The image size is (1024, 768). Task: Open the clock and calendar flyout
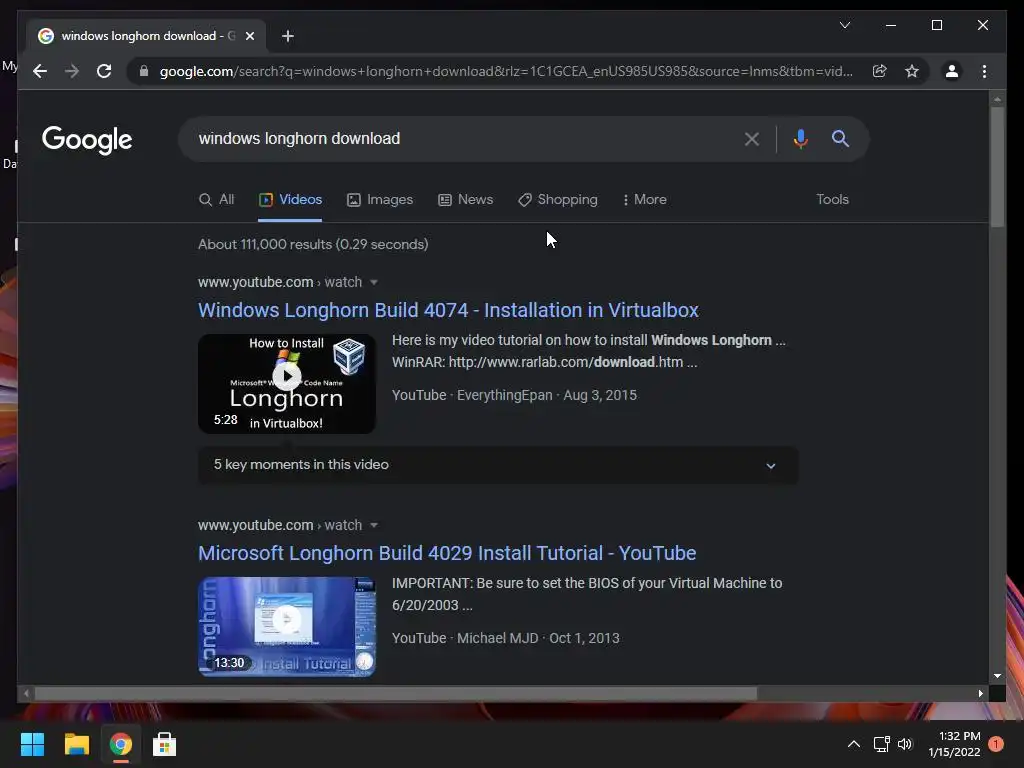(x=954, y=744)
